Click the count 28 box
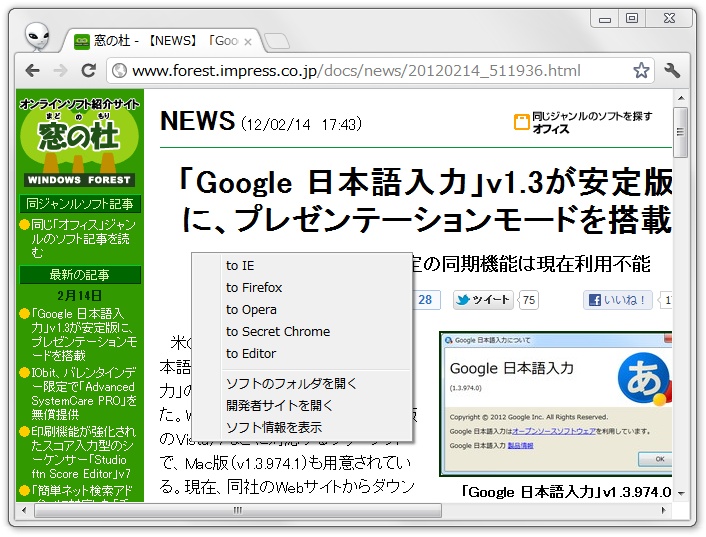Viewport: 706px width, 537px height. click(425, 300)
